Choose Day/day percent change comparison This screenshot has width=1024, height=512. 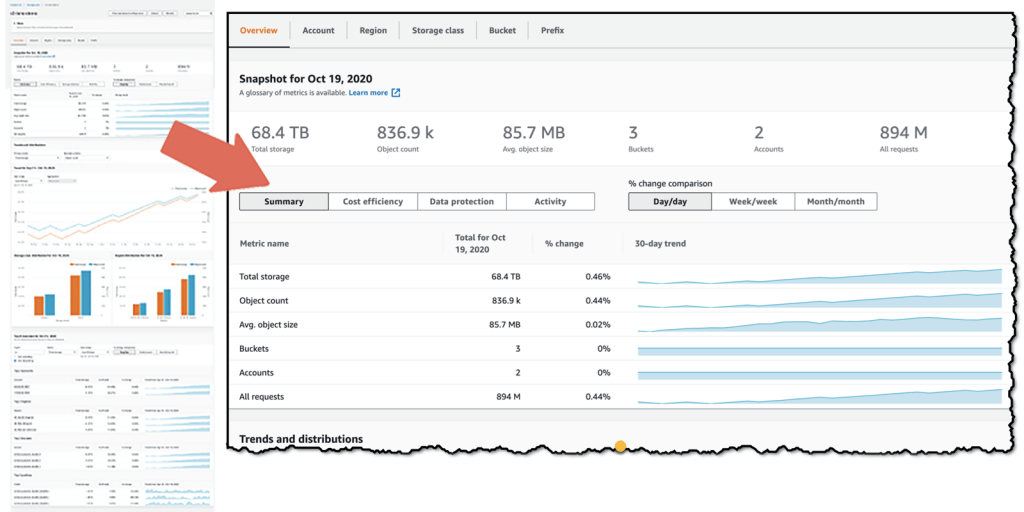tap(670, 201)
